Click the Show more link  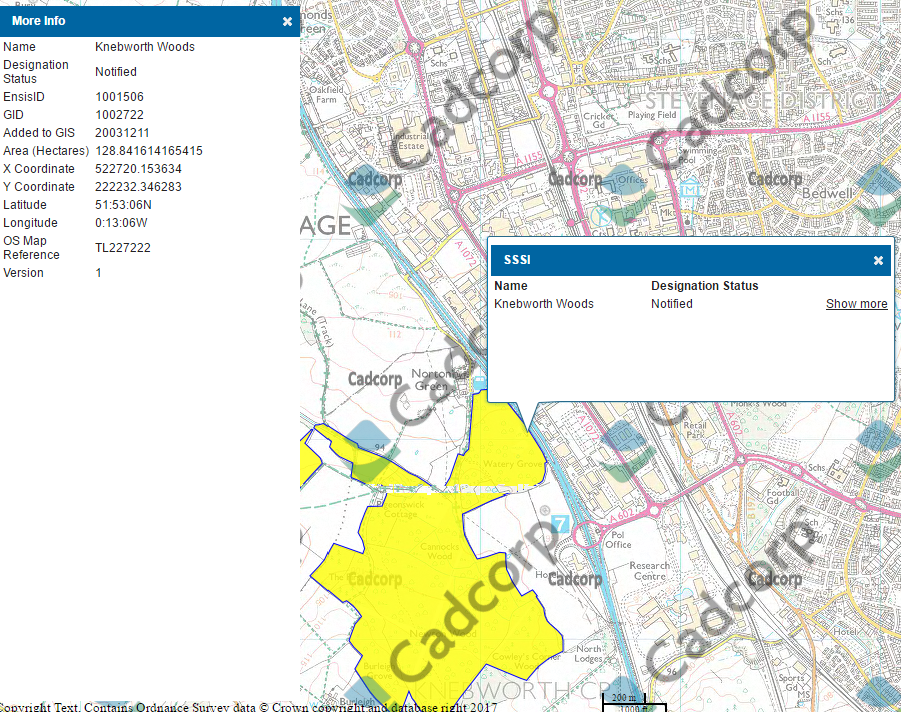tap(856, 304)
